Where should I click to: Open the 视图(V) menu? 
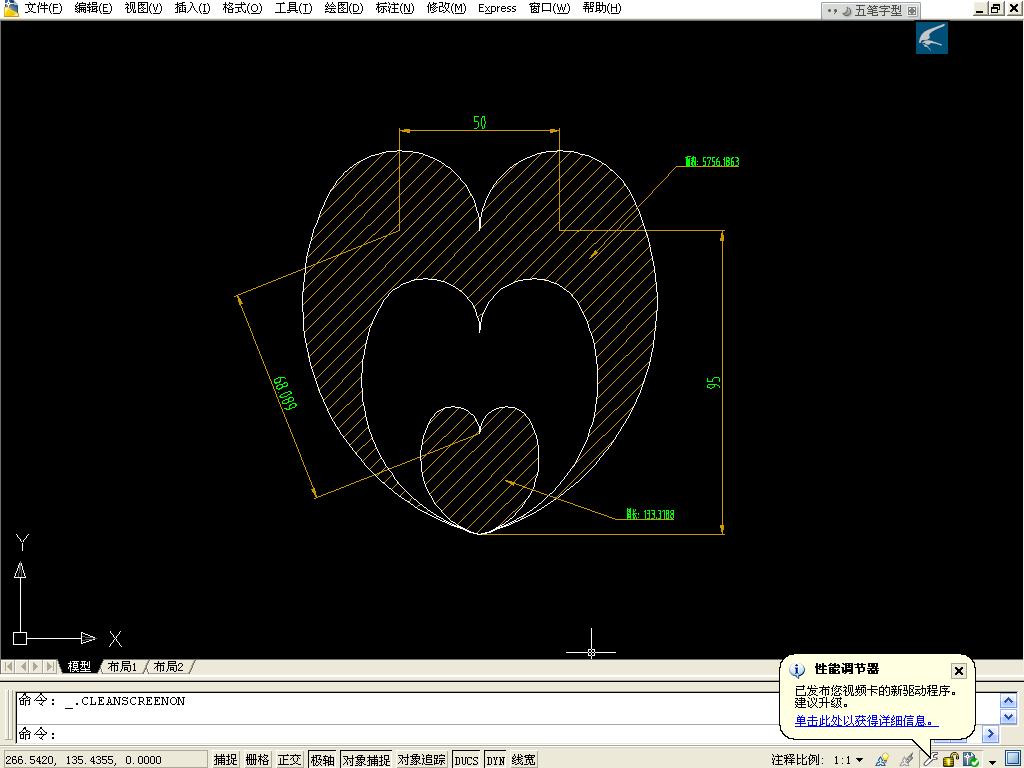pyautogui.click(x=144, y=8)
